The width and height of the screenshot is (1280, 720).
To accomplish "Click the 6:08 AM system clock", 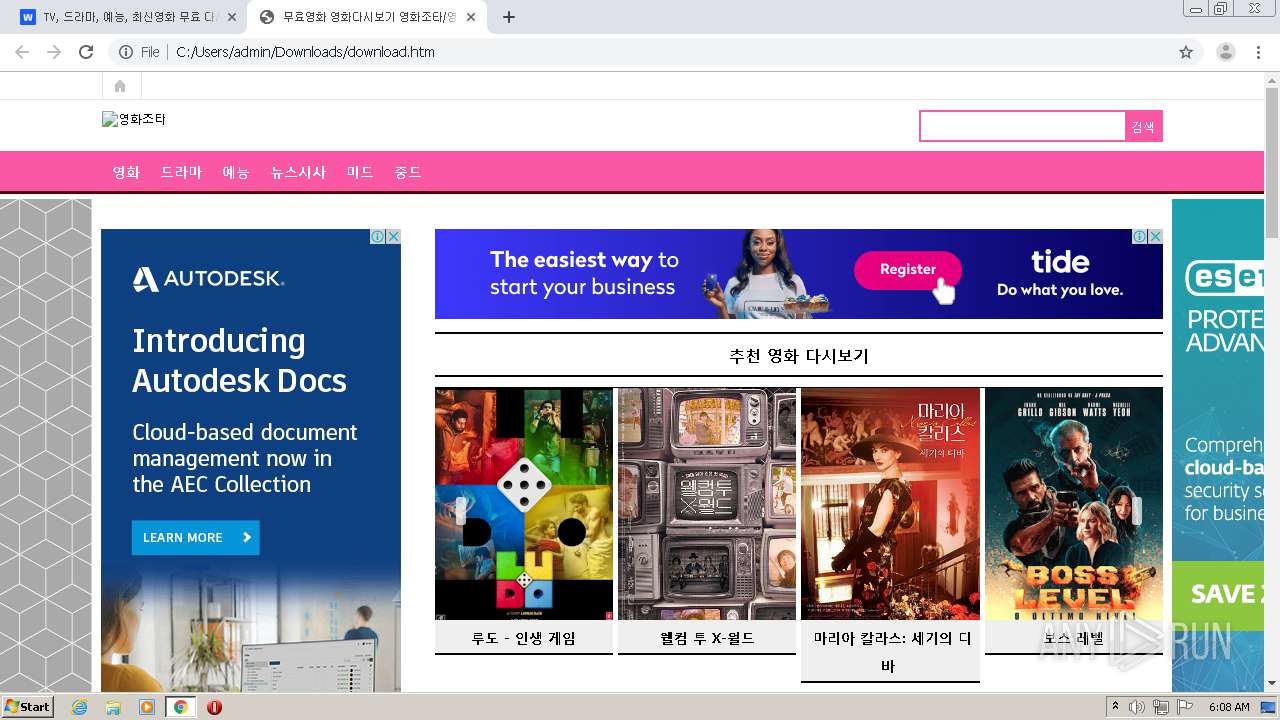I will click(1229, 707).
